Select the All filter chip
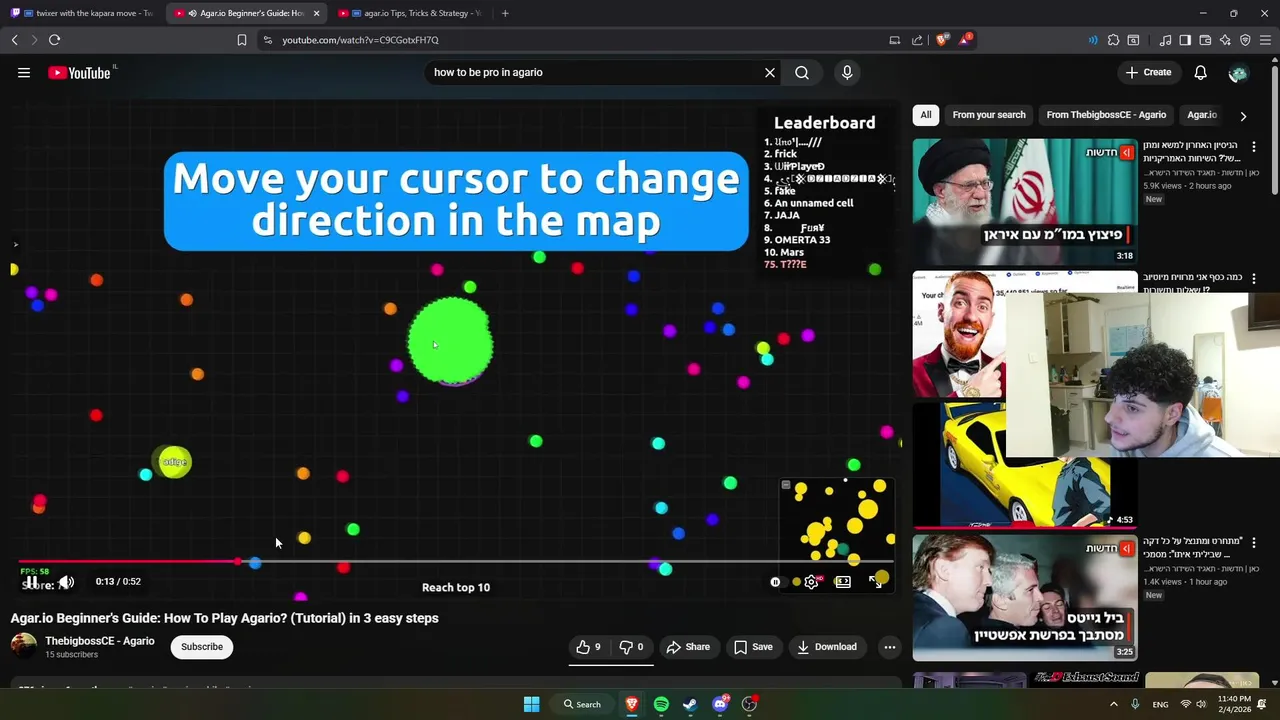 [926, 115]
